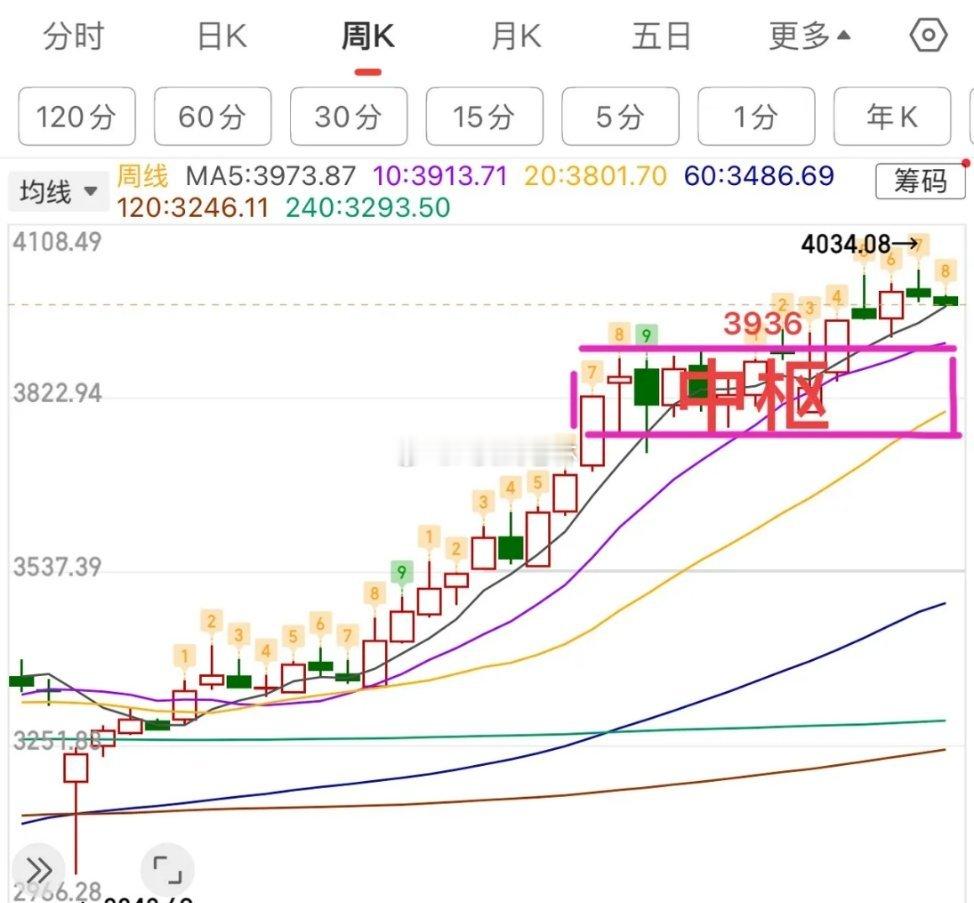Click the MA5:3973.87 legend value

[264, 175]
